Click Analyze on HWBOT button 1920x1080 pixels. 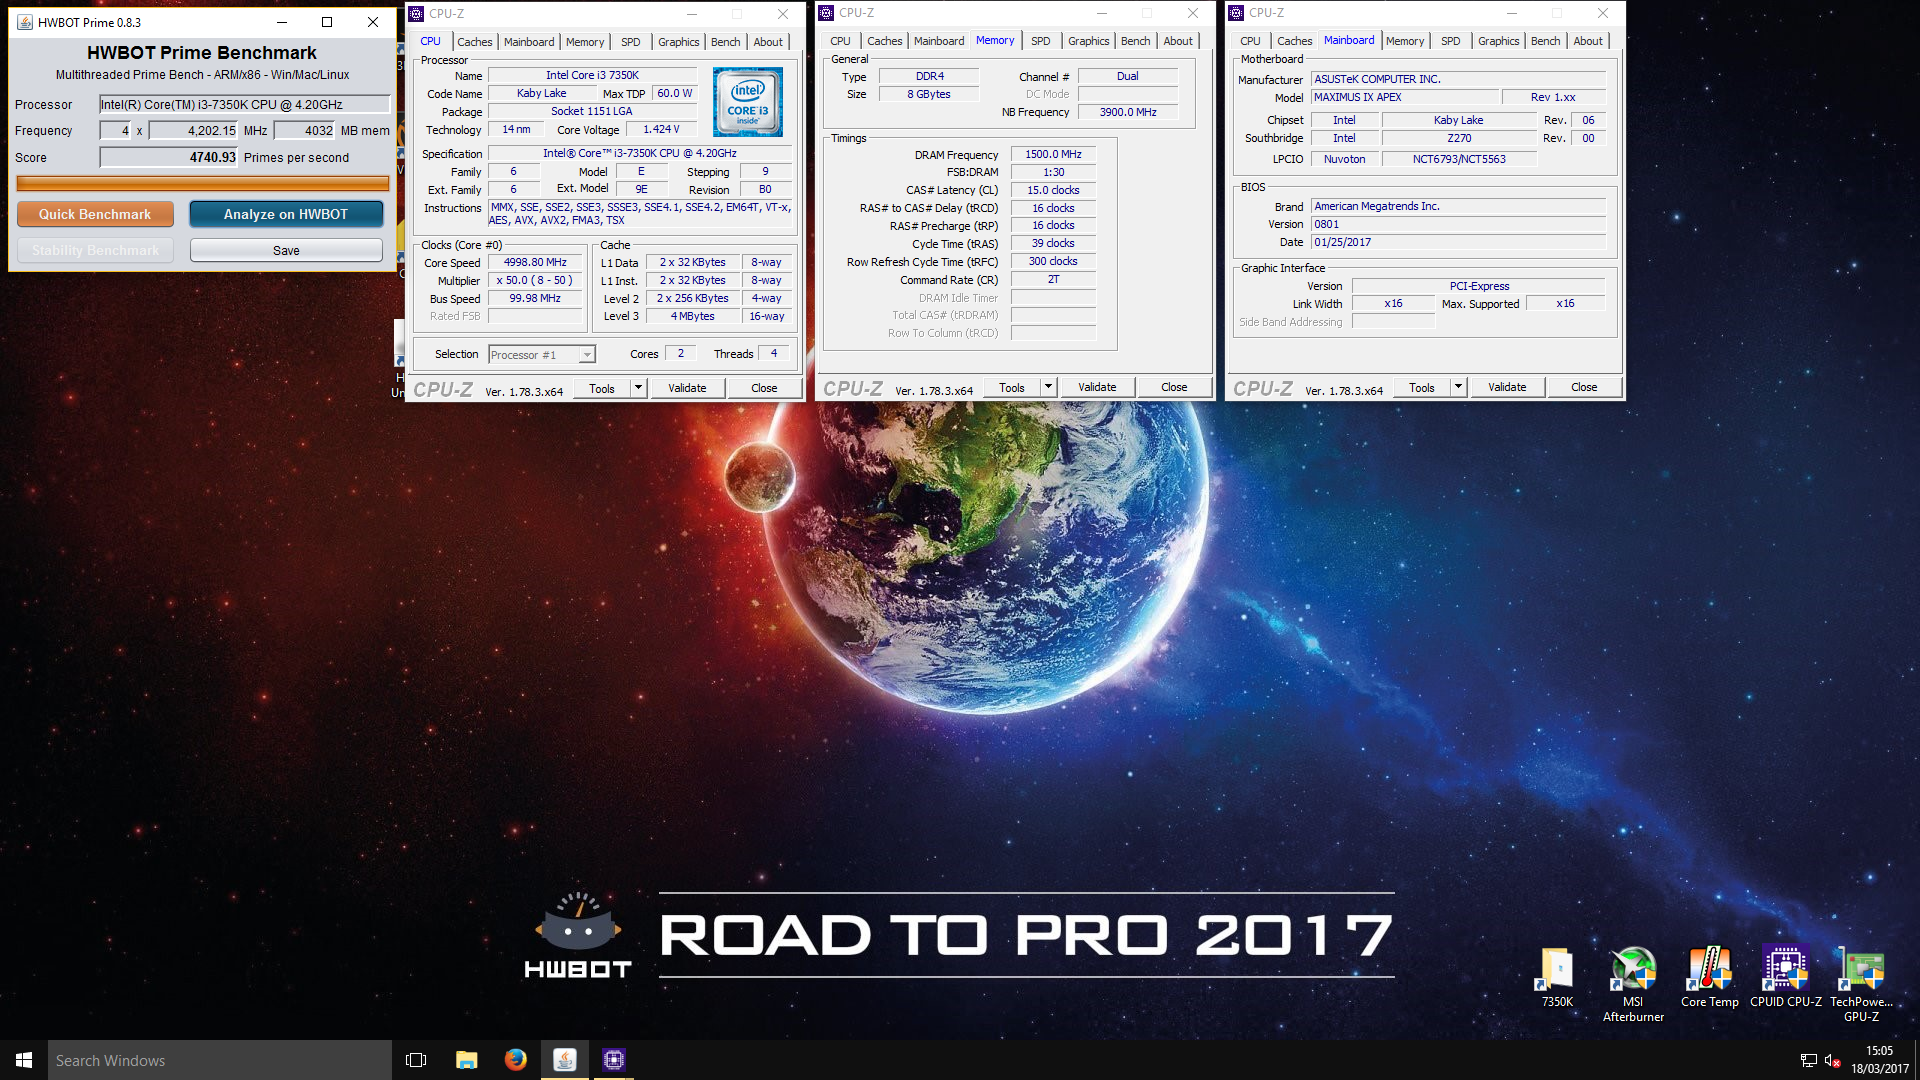coord(286,214)
